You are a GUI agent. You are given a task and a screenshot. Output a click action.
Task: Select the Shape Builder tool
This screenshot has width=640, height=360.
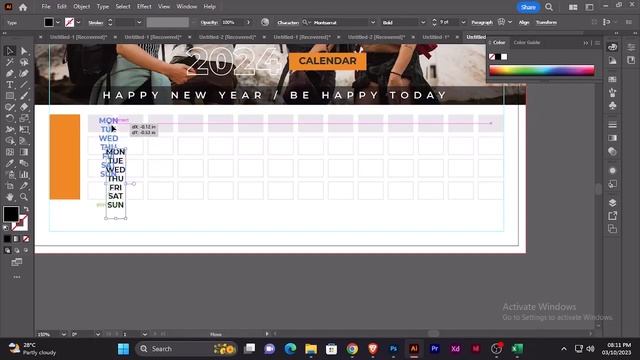(10, 141)
